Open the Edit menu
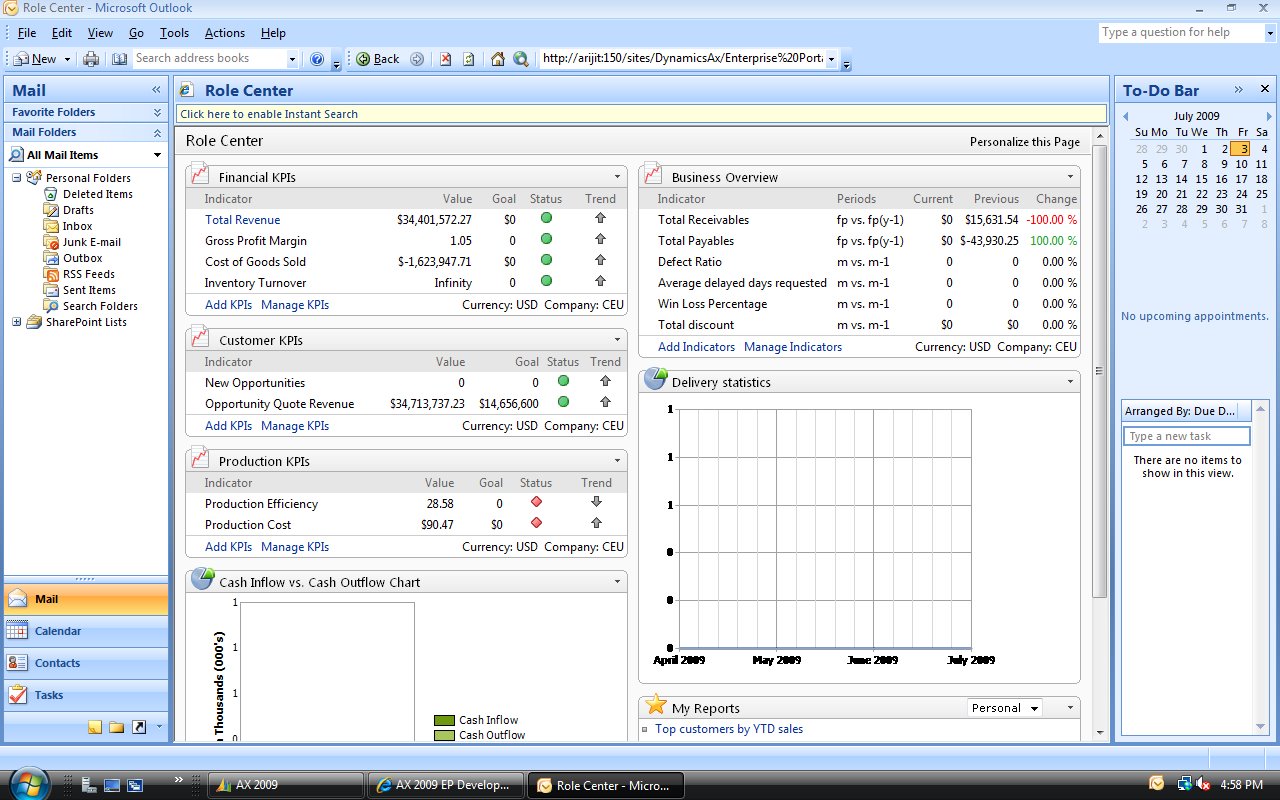The height and width of the screenshot is (800, 1280). (62, 33)
